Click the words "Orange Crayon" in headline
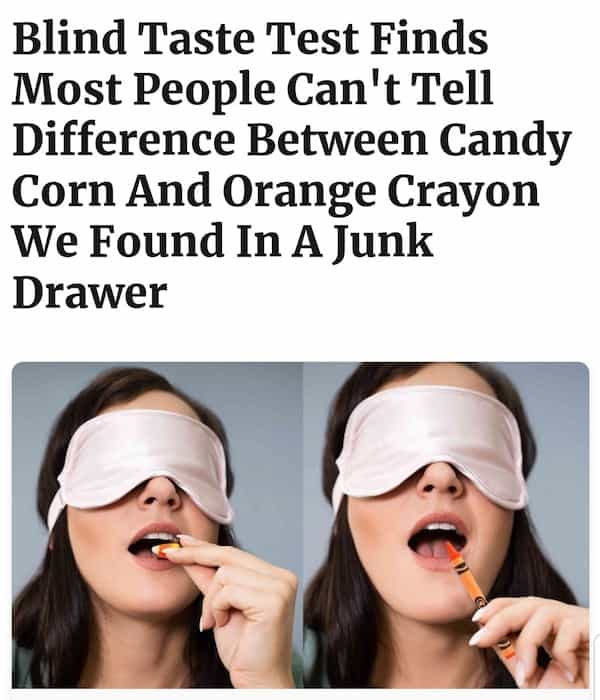Screen dimensions: 600x700 [x=381, y=191]
